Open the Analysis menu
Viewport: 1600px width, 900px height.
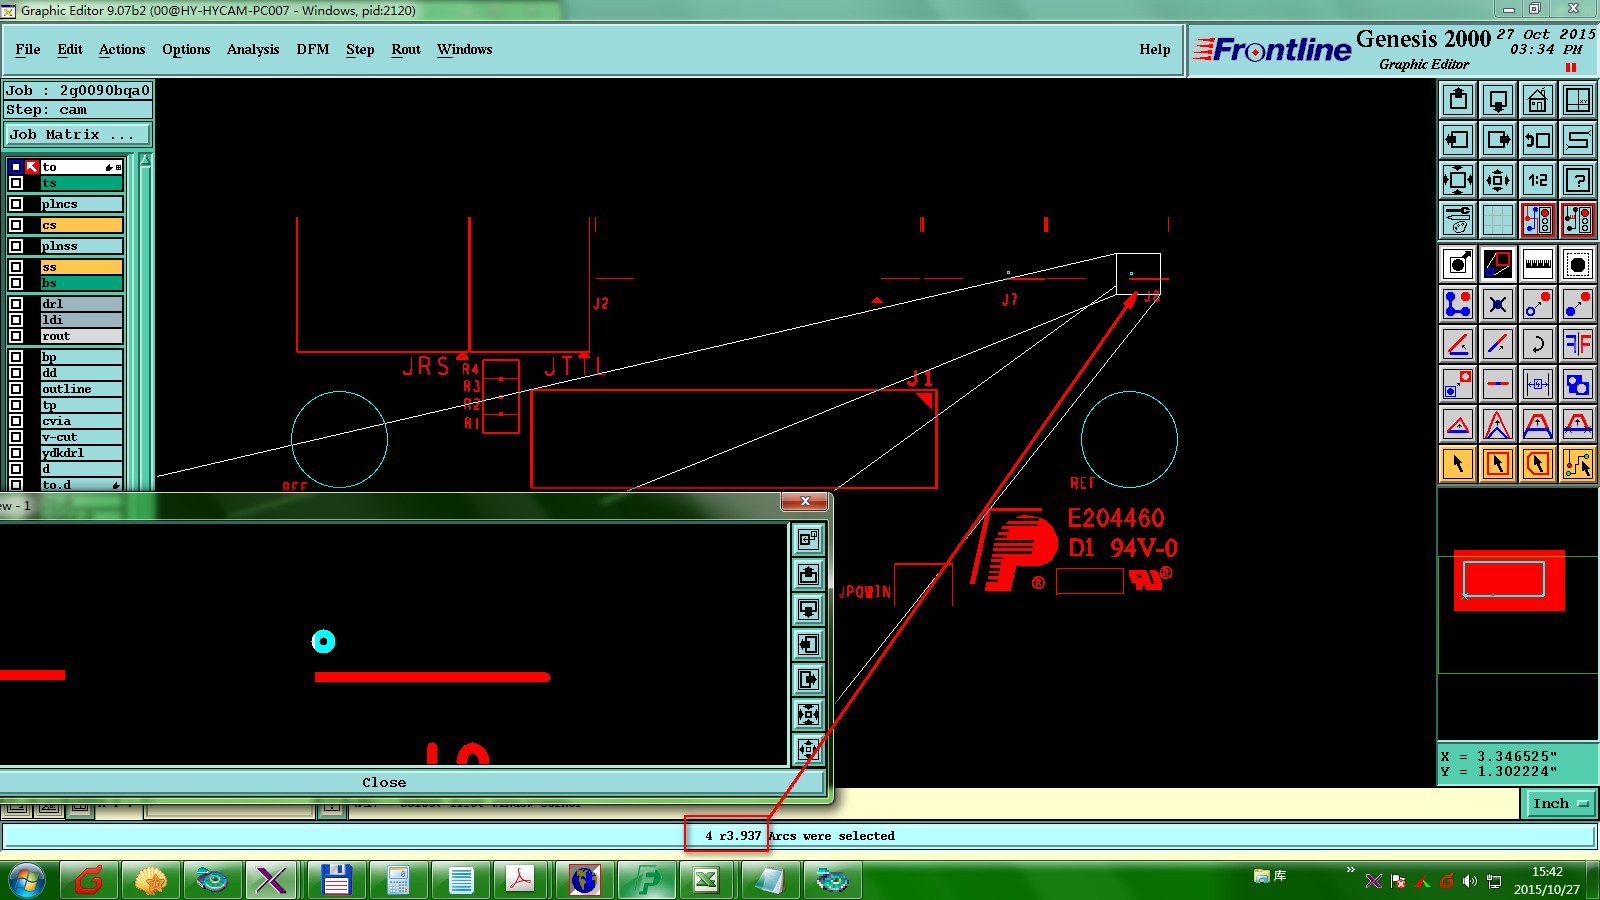tap(253, 49)
